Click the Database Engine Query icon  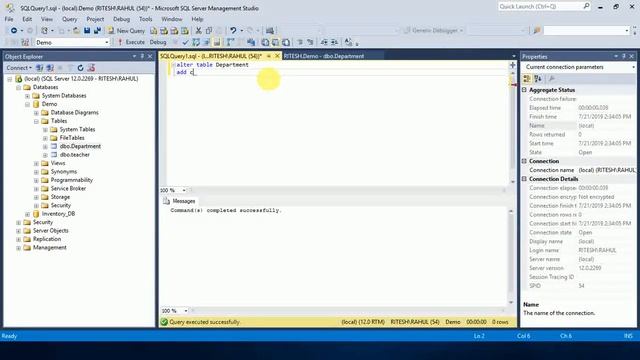coord(153,31)
